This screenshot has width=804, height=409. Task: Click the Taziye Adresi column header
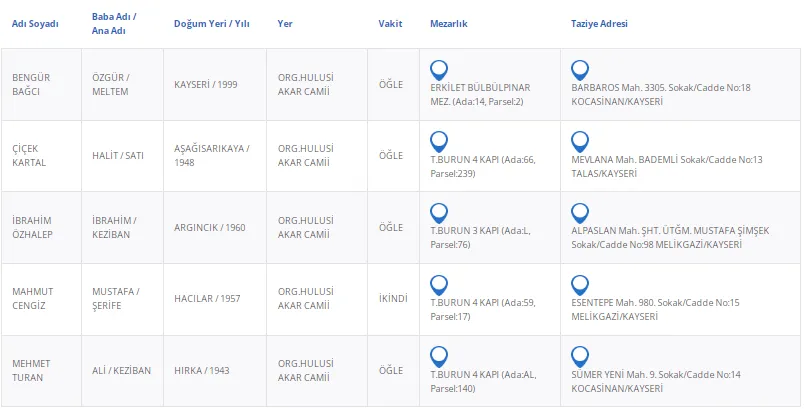click(x=599, y=23)
